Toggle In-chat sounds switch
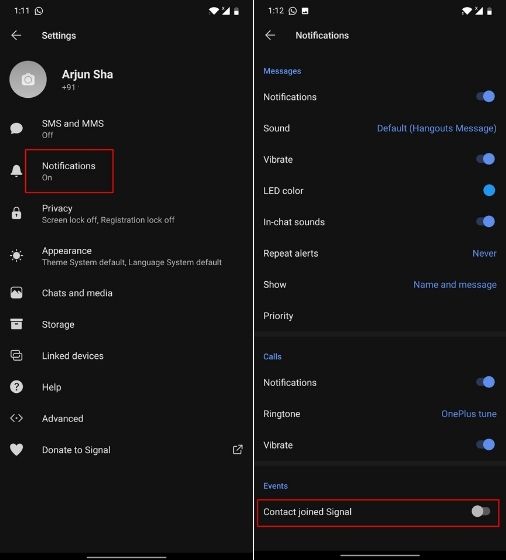 (486, 221)
